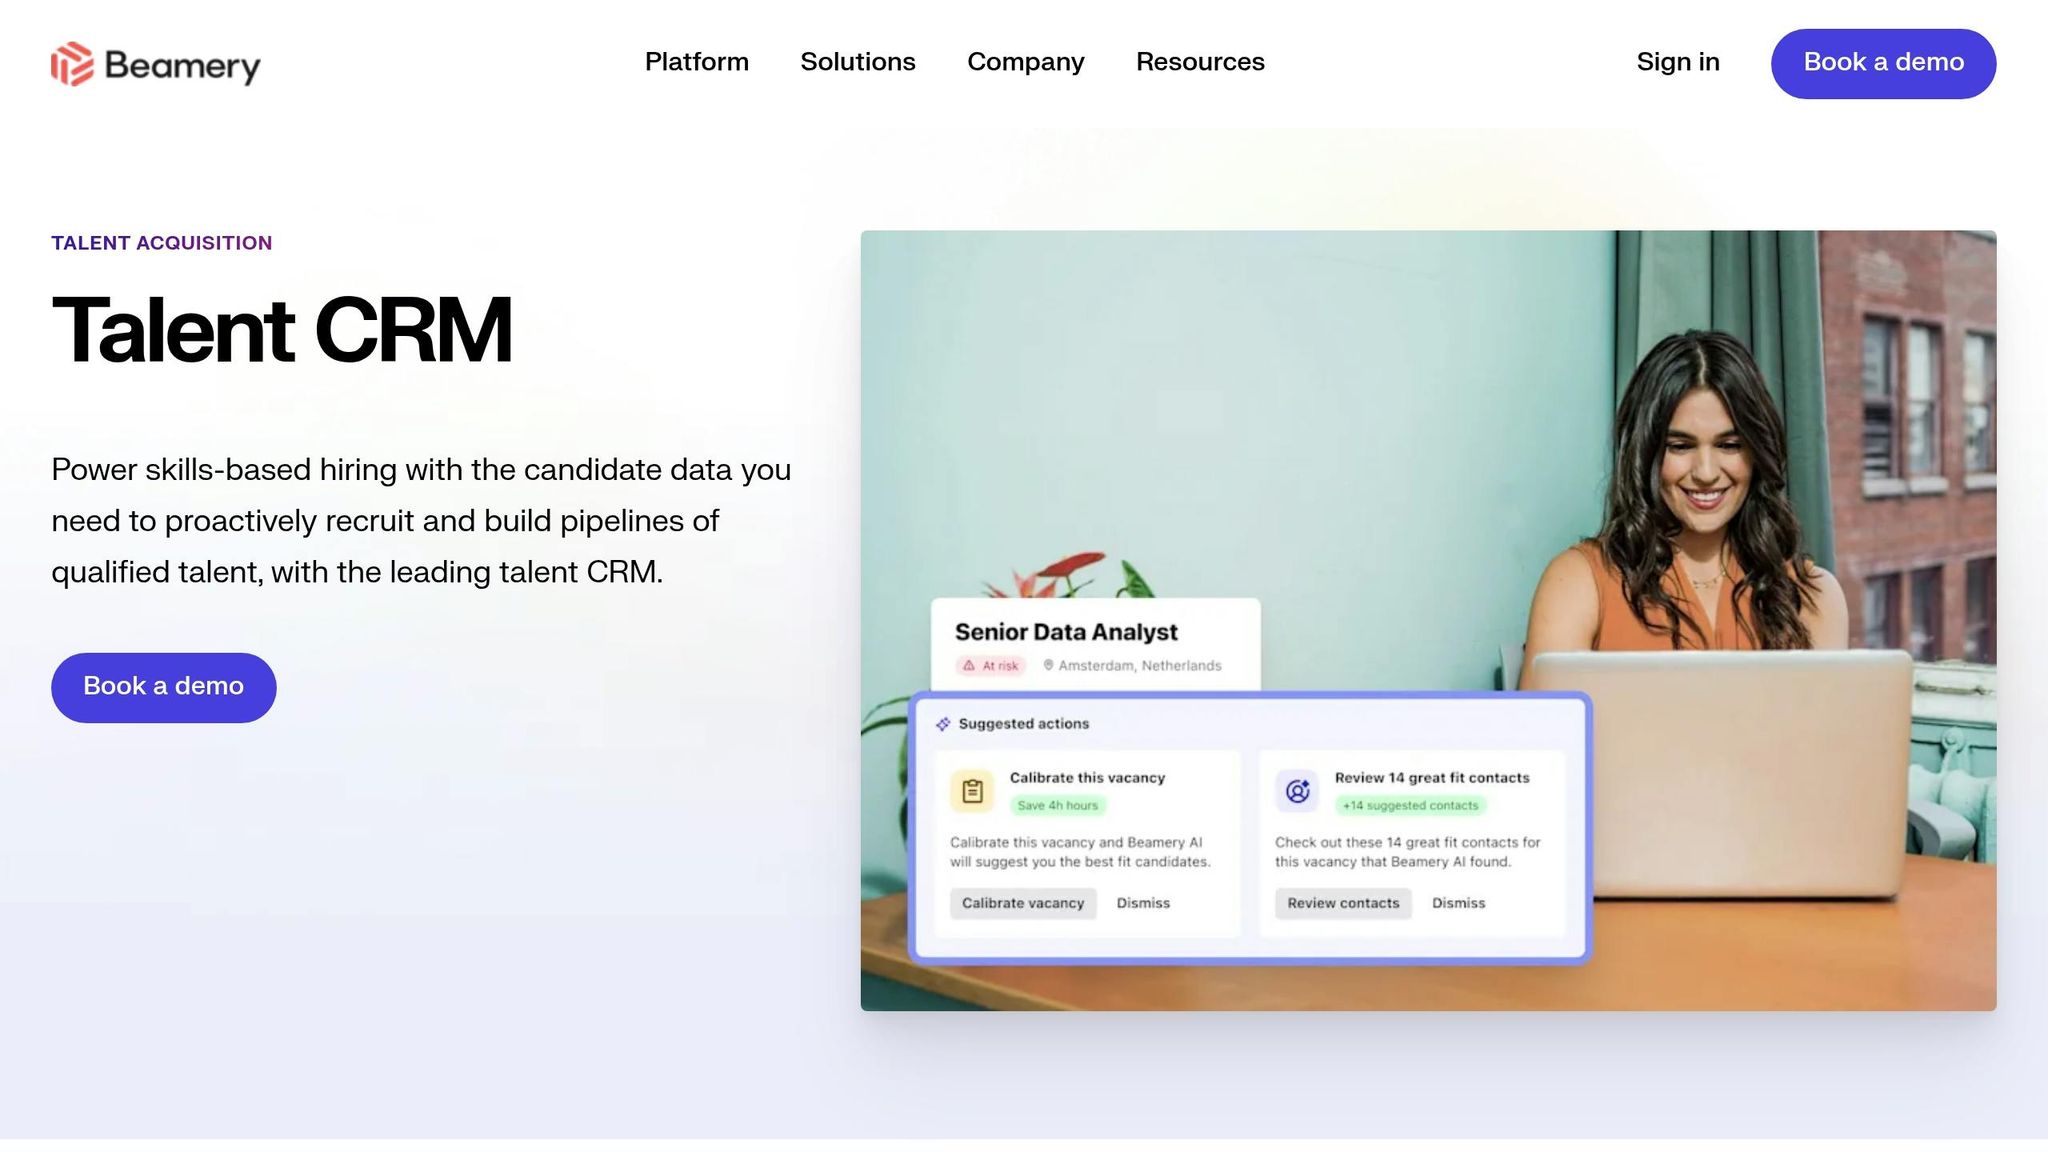Click the Amsterdam, Netherlands location text
This screenshot has height=1152, width=2048.
click(x=1140, y=665)
